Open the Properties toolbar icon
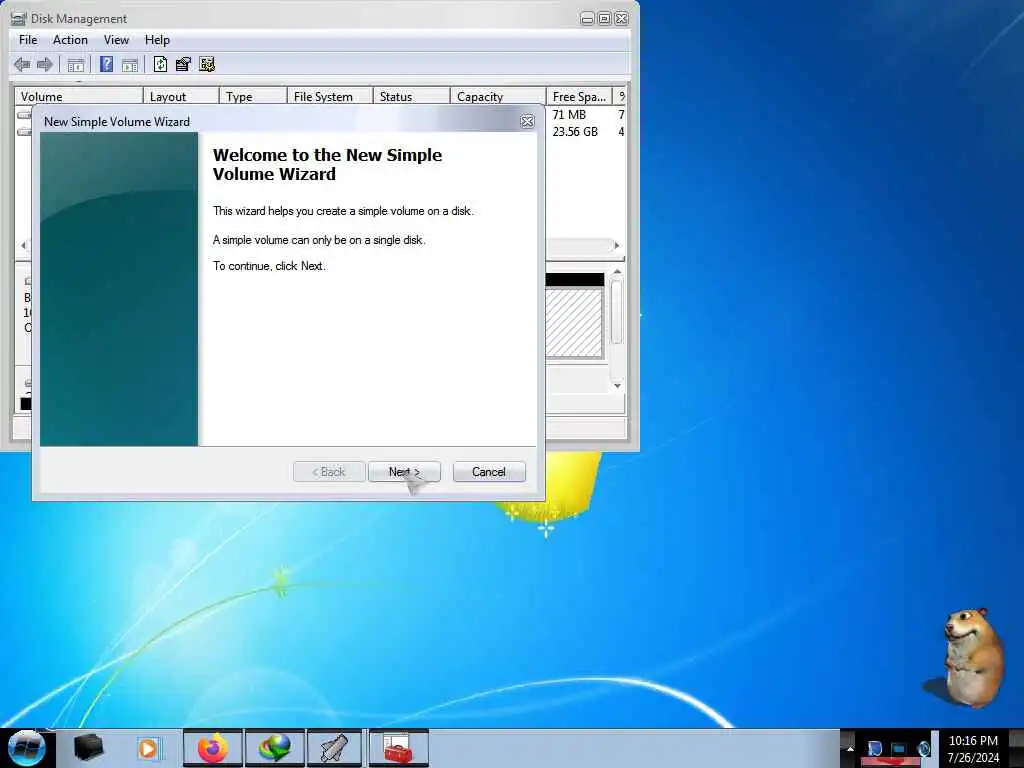 tap(183, 64)
